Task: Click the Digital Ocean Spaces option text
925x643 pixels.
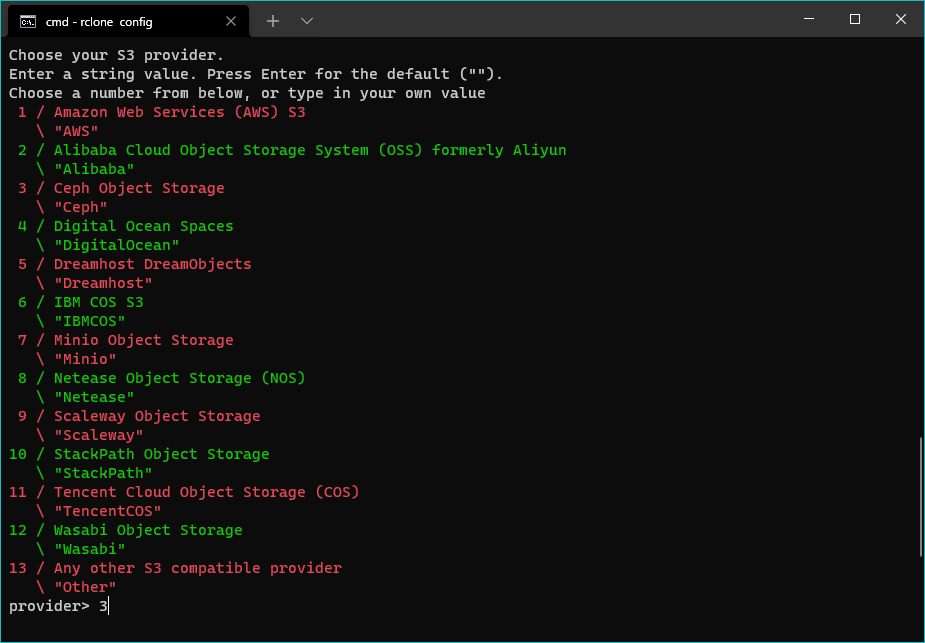Action: coord(143,226)
